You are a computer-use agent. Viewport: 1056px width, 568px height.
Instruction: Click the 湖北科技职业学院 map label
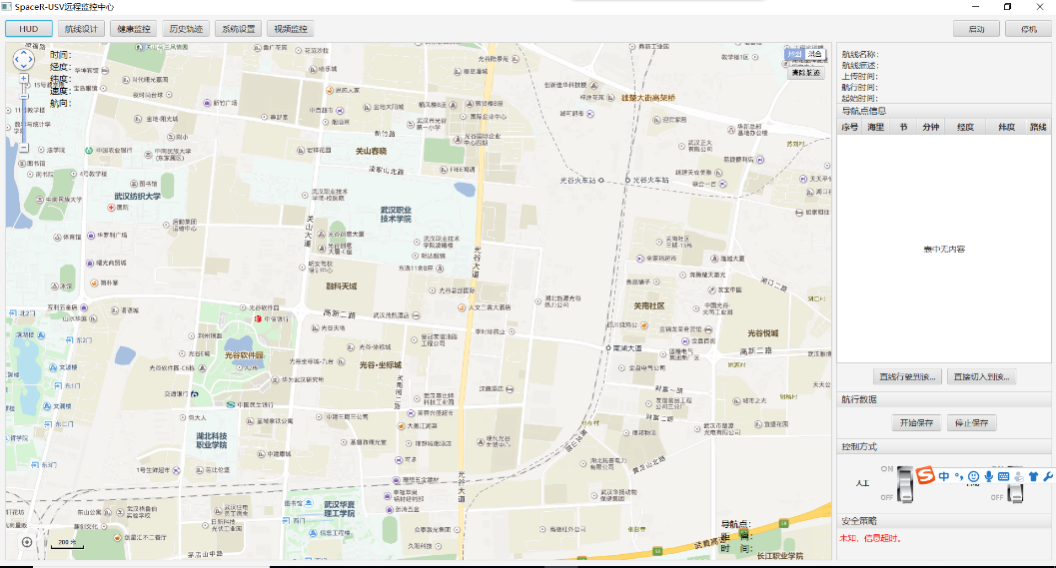[211, 441]
